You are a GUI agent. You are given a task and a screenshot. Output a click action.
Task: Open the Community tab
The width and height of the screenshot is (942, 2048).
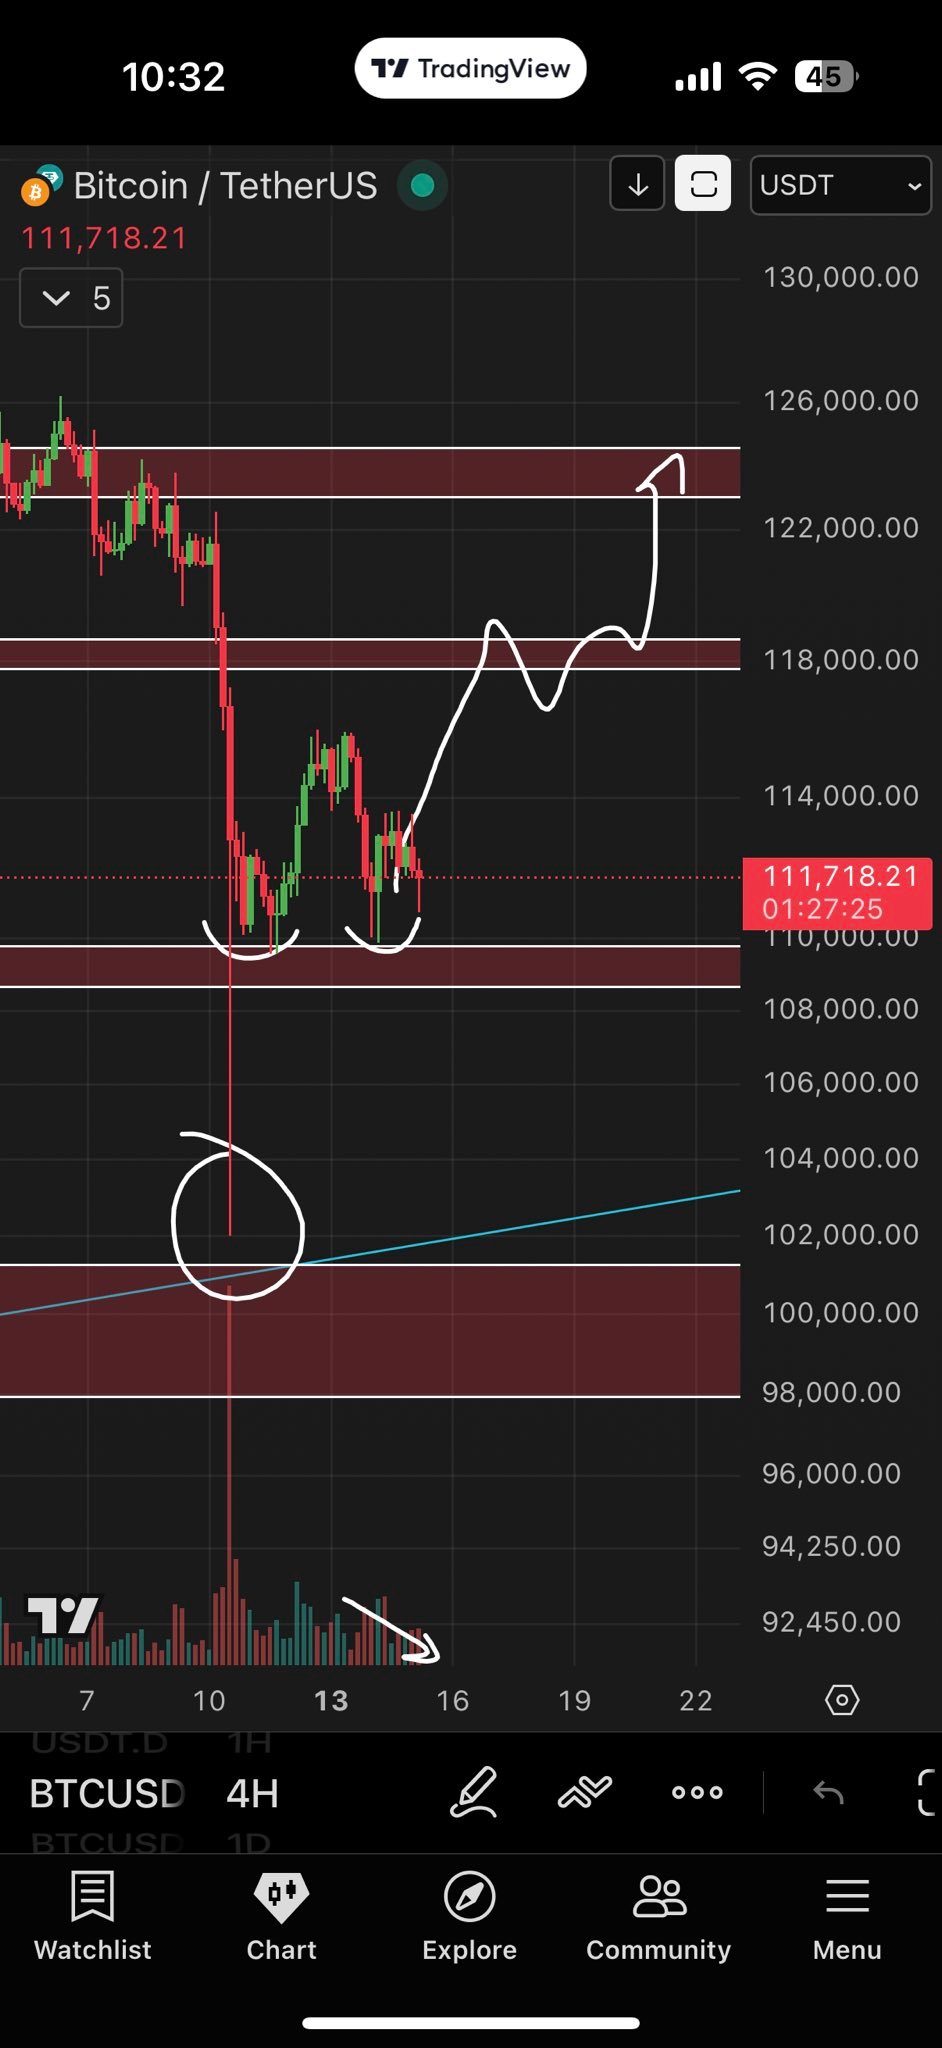click(658, 1916)
